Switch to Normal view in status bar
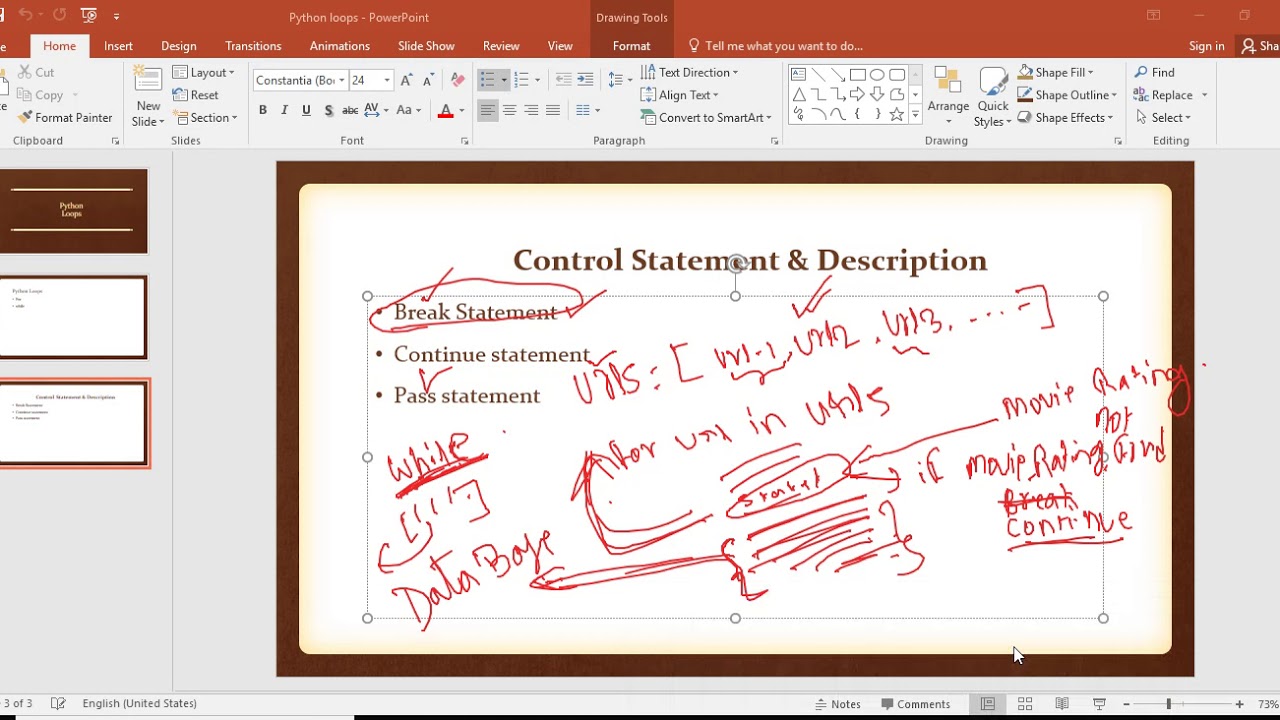The width and height of the screenshot is (1280, 720). point(987,704)
